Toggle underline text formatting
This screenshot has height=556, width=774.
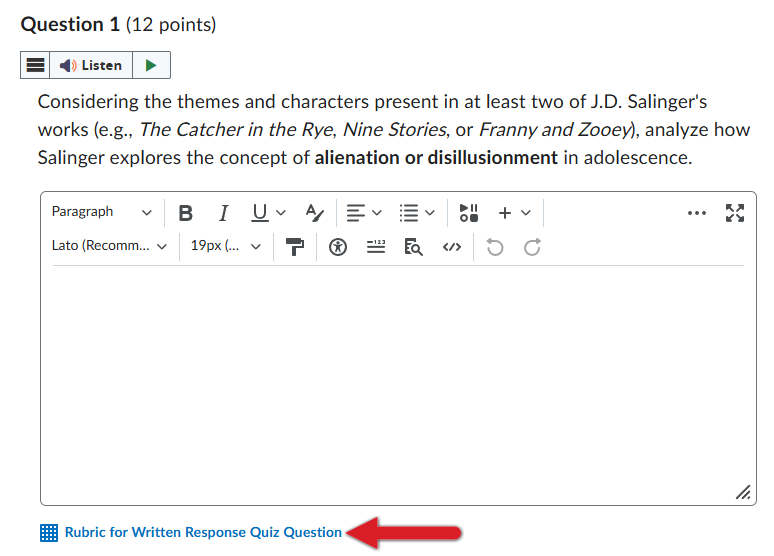coord(259,213)
